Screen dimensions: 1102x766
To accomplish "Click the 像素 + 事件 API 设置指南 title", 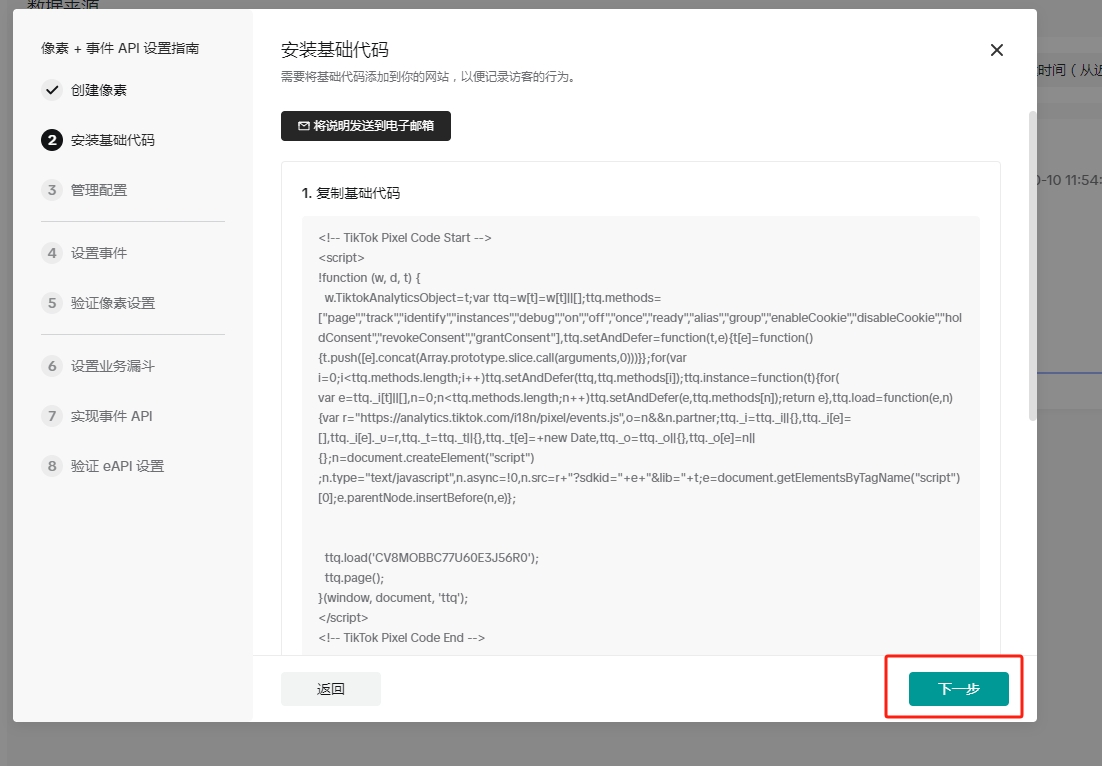I will 120,48.
